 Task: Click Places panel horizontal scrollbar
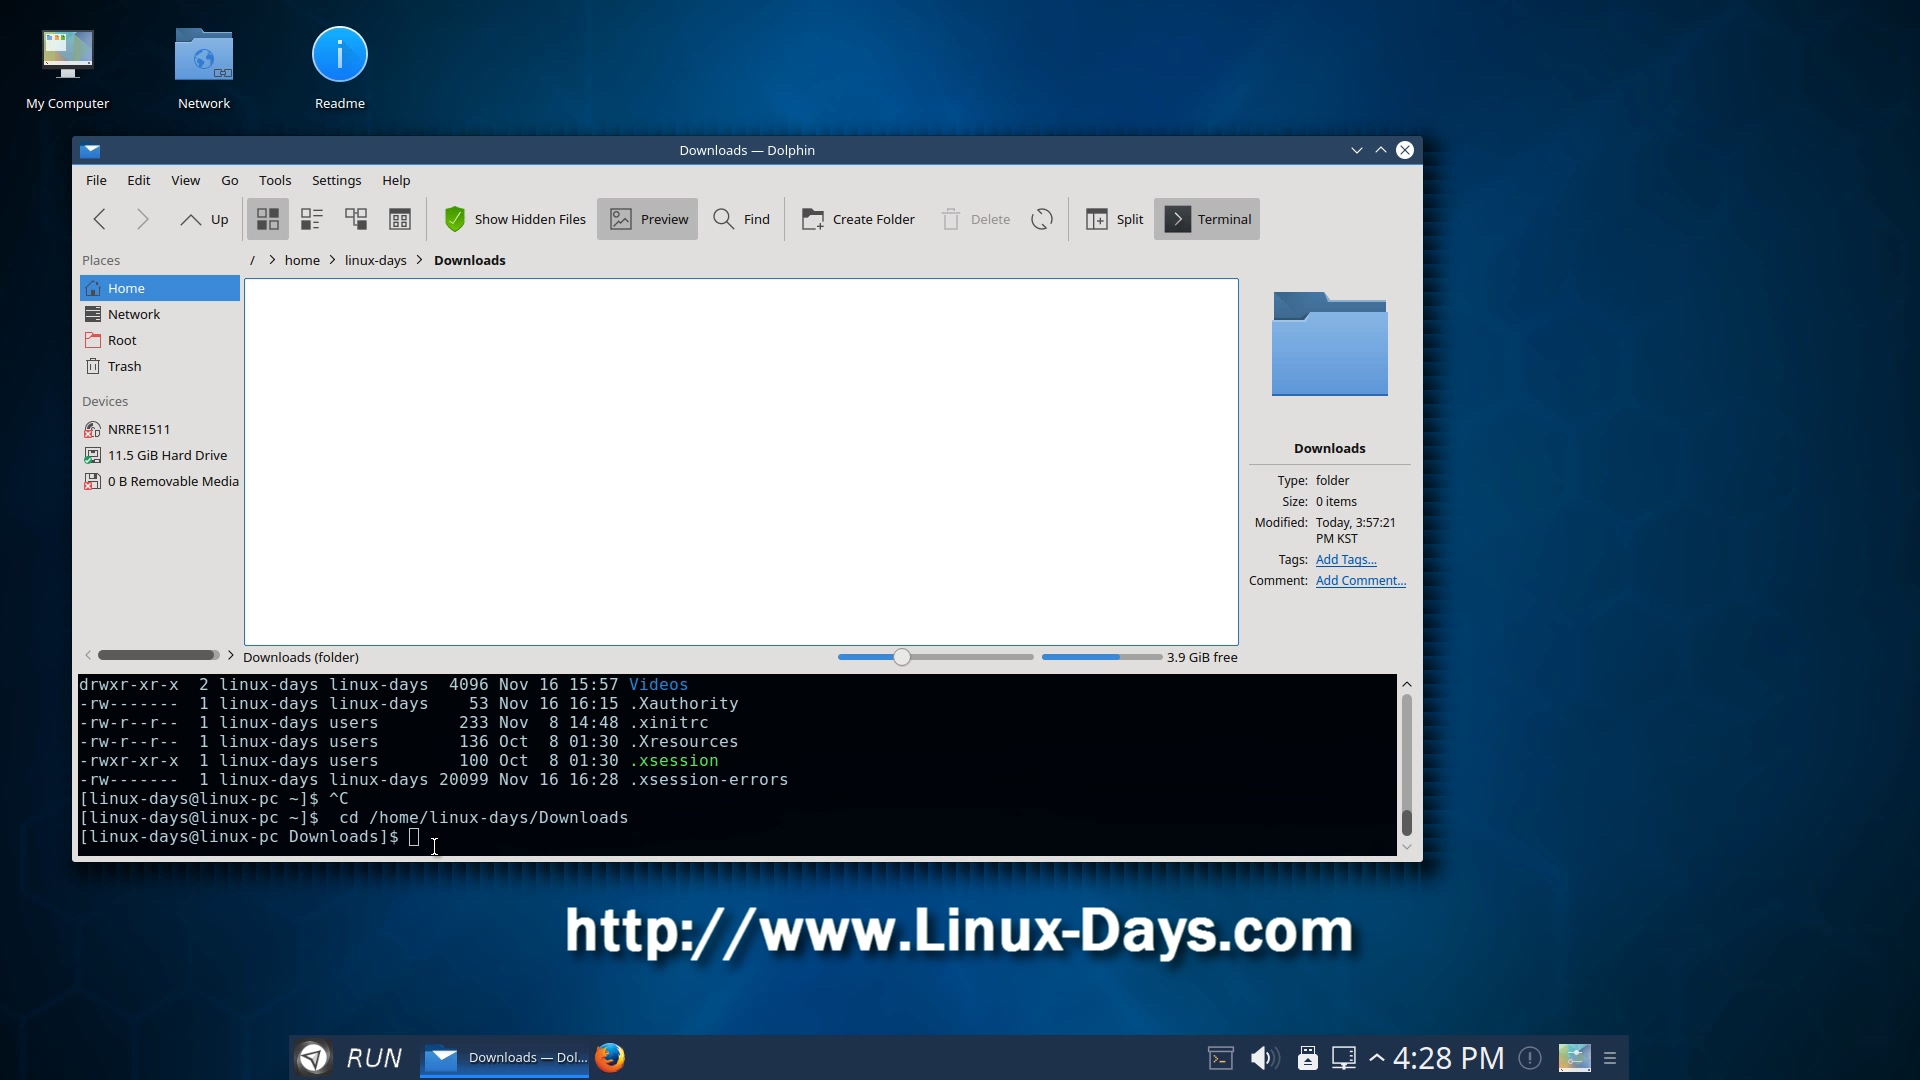click(x=158, y=655)
